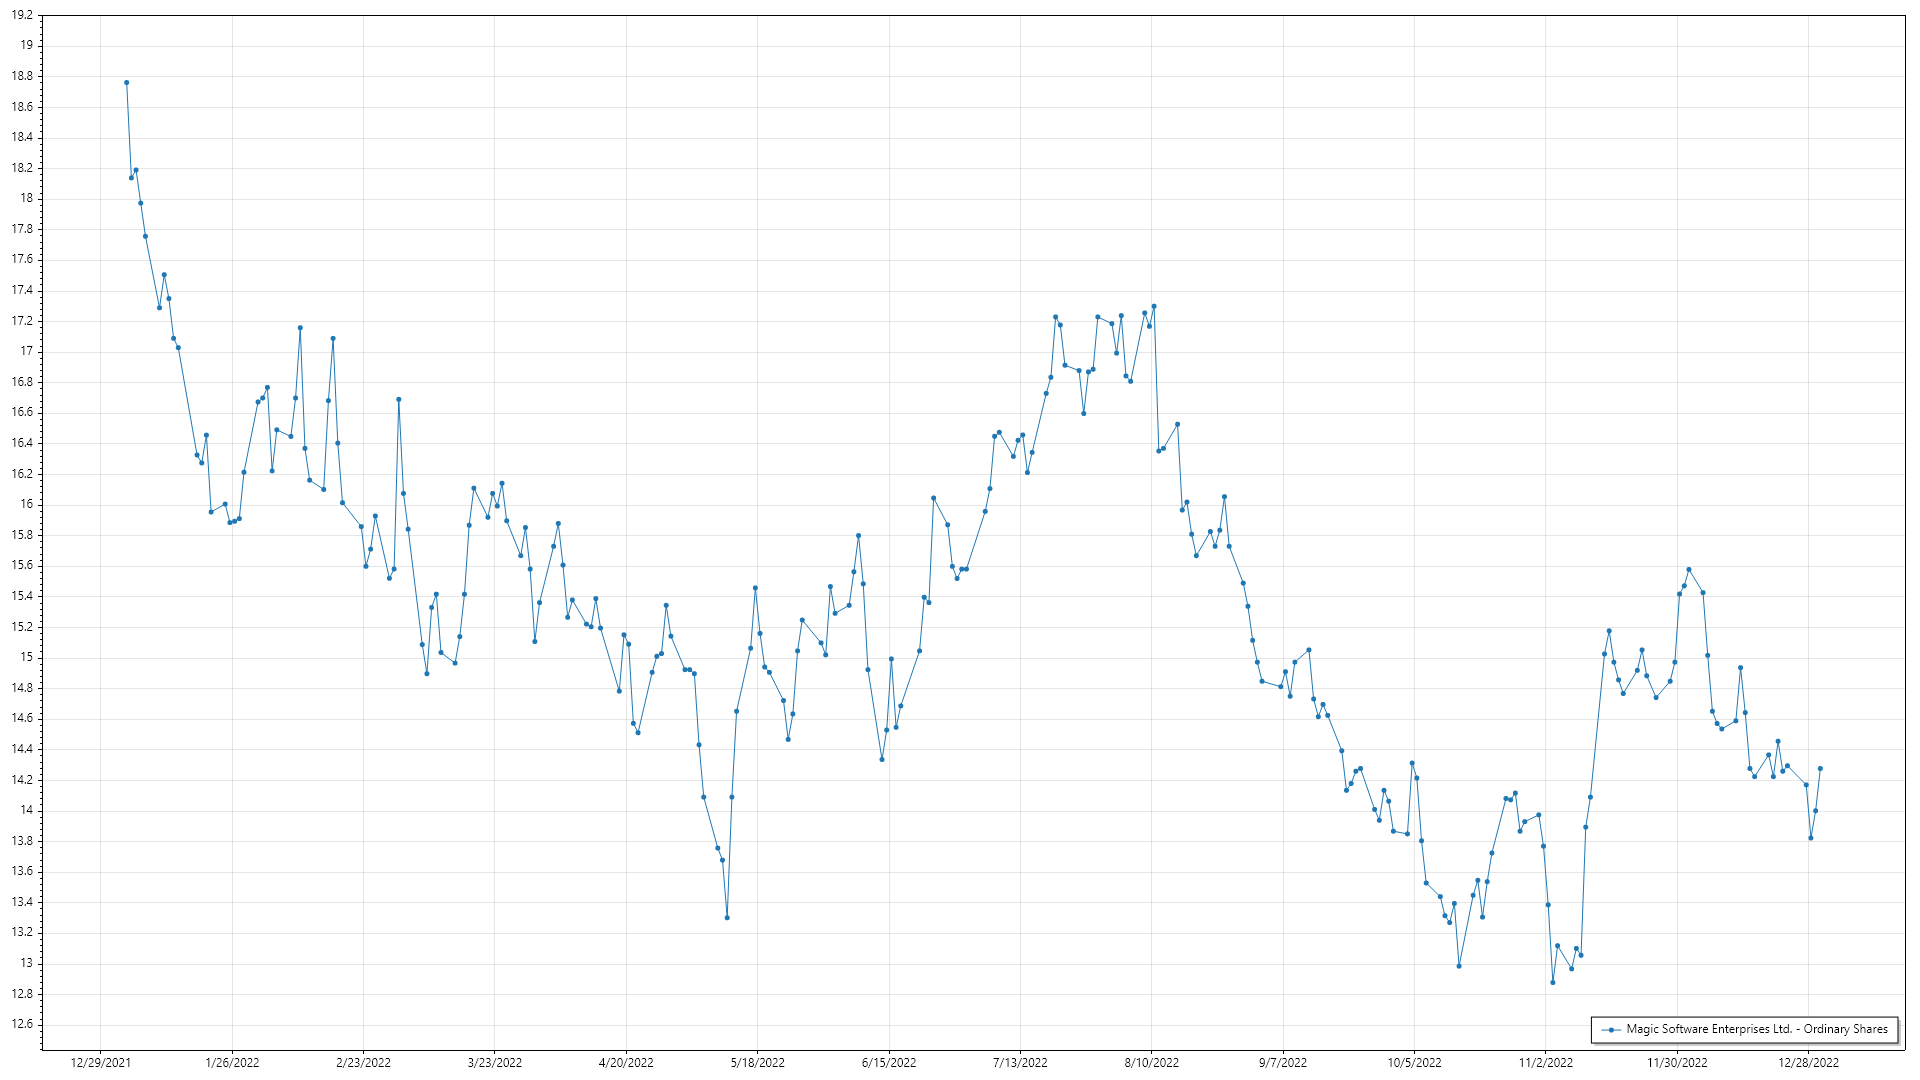Click the first data point near 18.8
Viewport: 1920px width, 1080px height.
click(x=126, y=83)
